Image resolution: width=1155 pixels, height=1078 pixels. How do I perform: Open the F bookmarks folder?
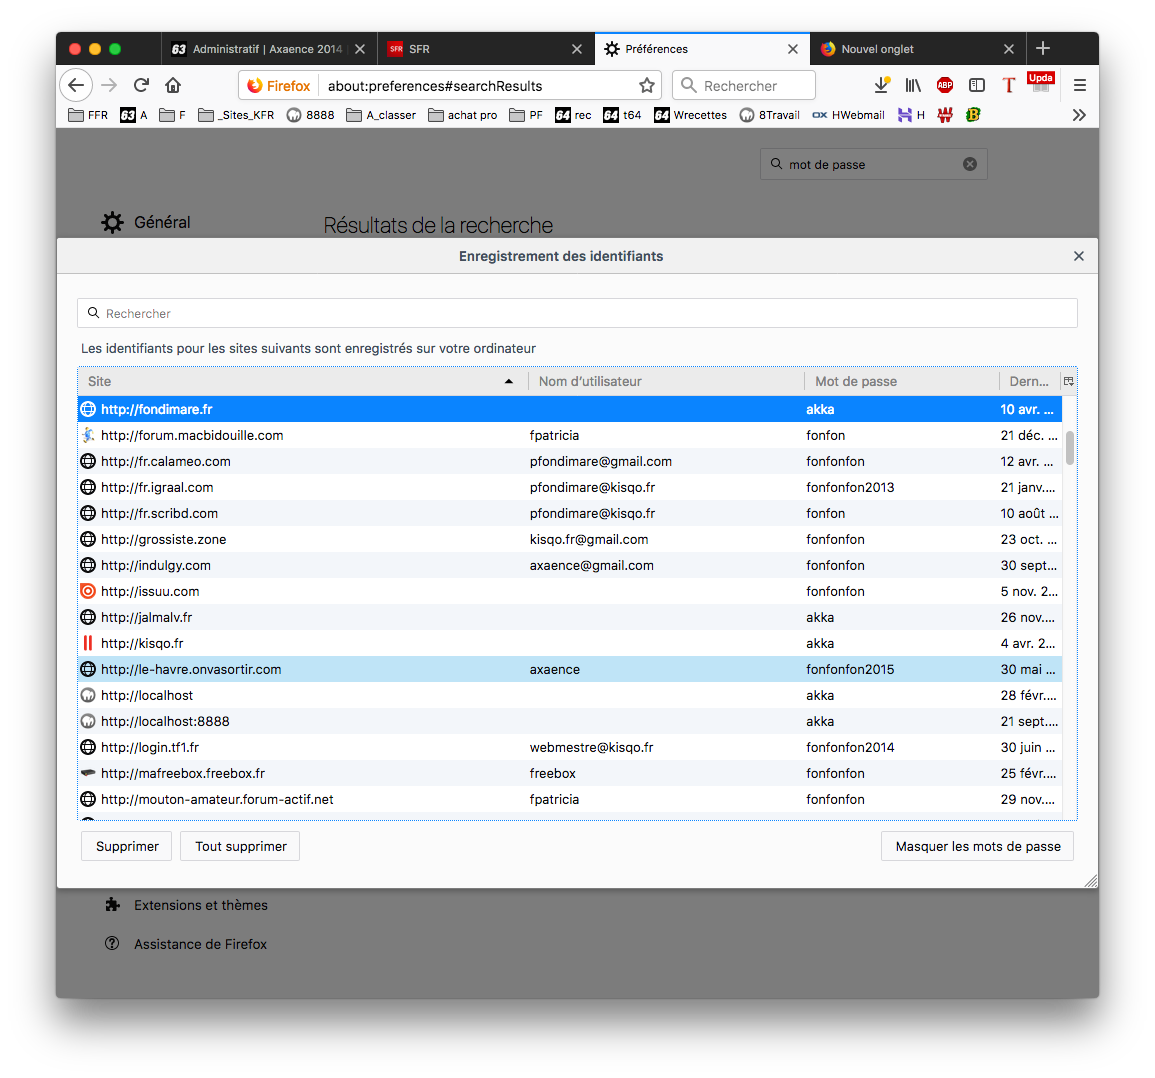point(172,115)
